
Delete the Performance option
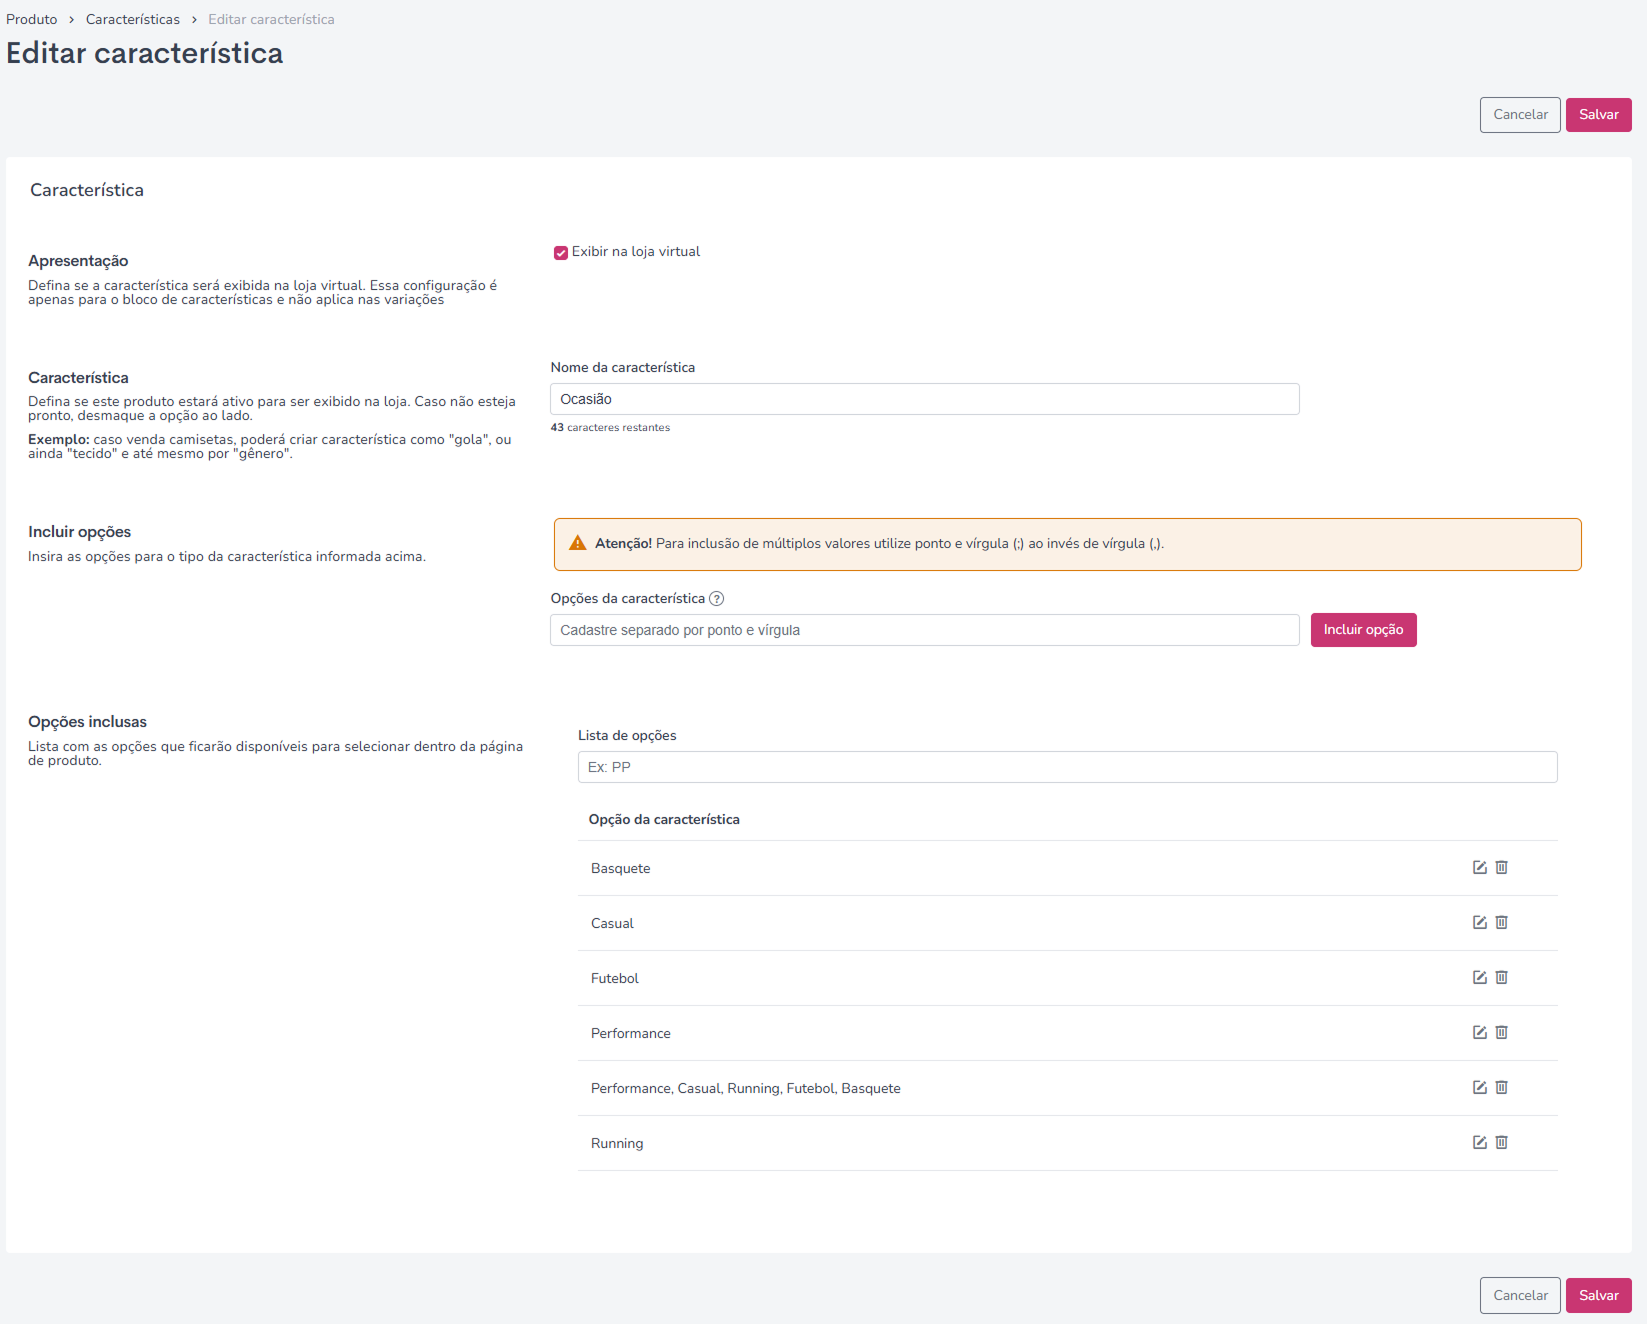click(1501, 1032)
